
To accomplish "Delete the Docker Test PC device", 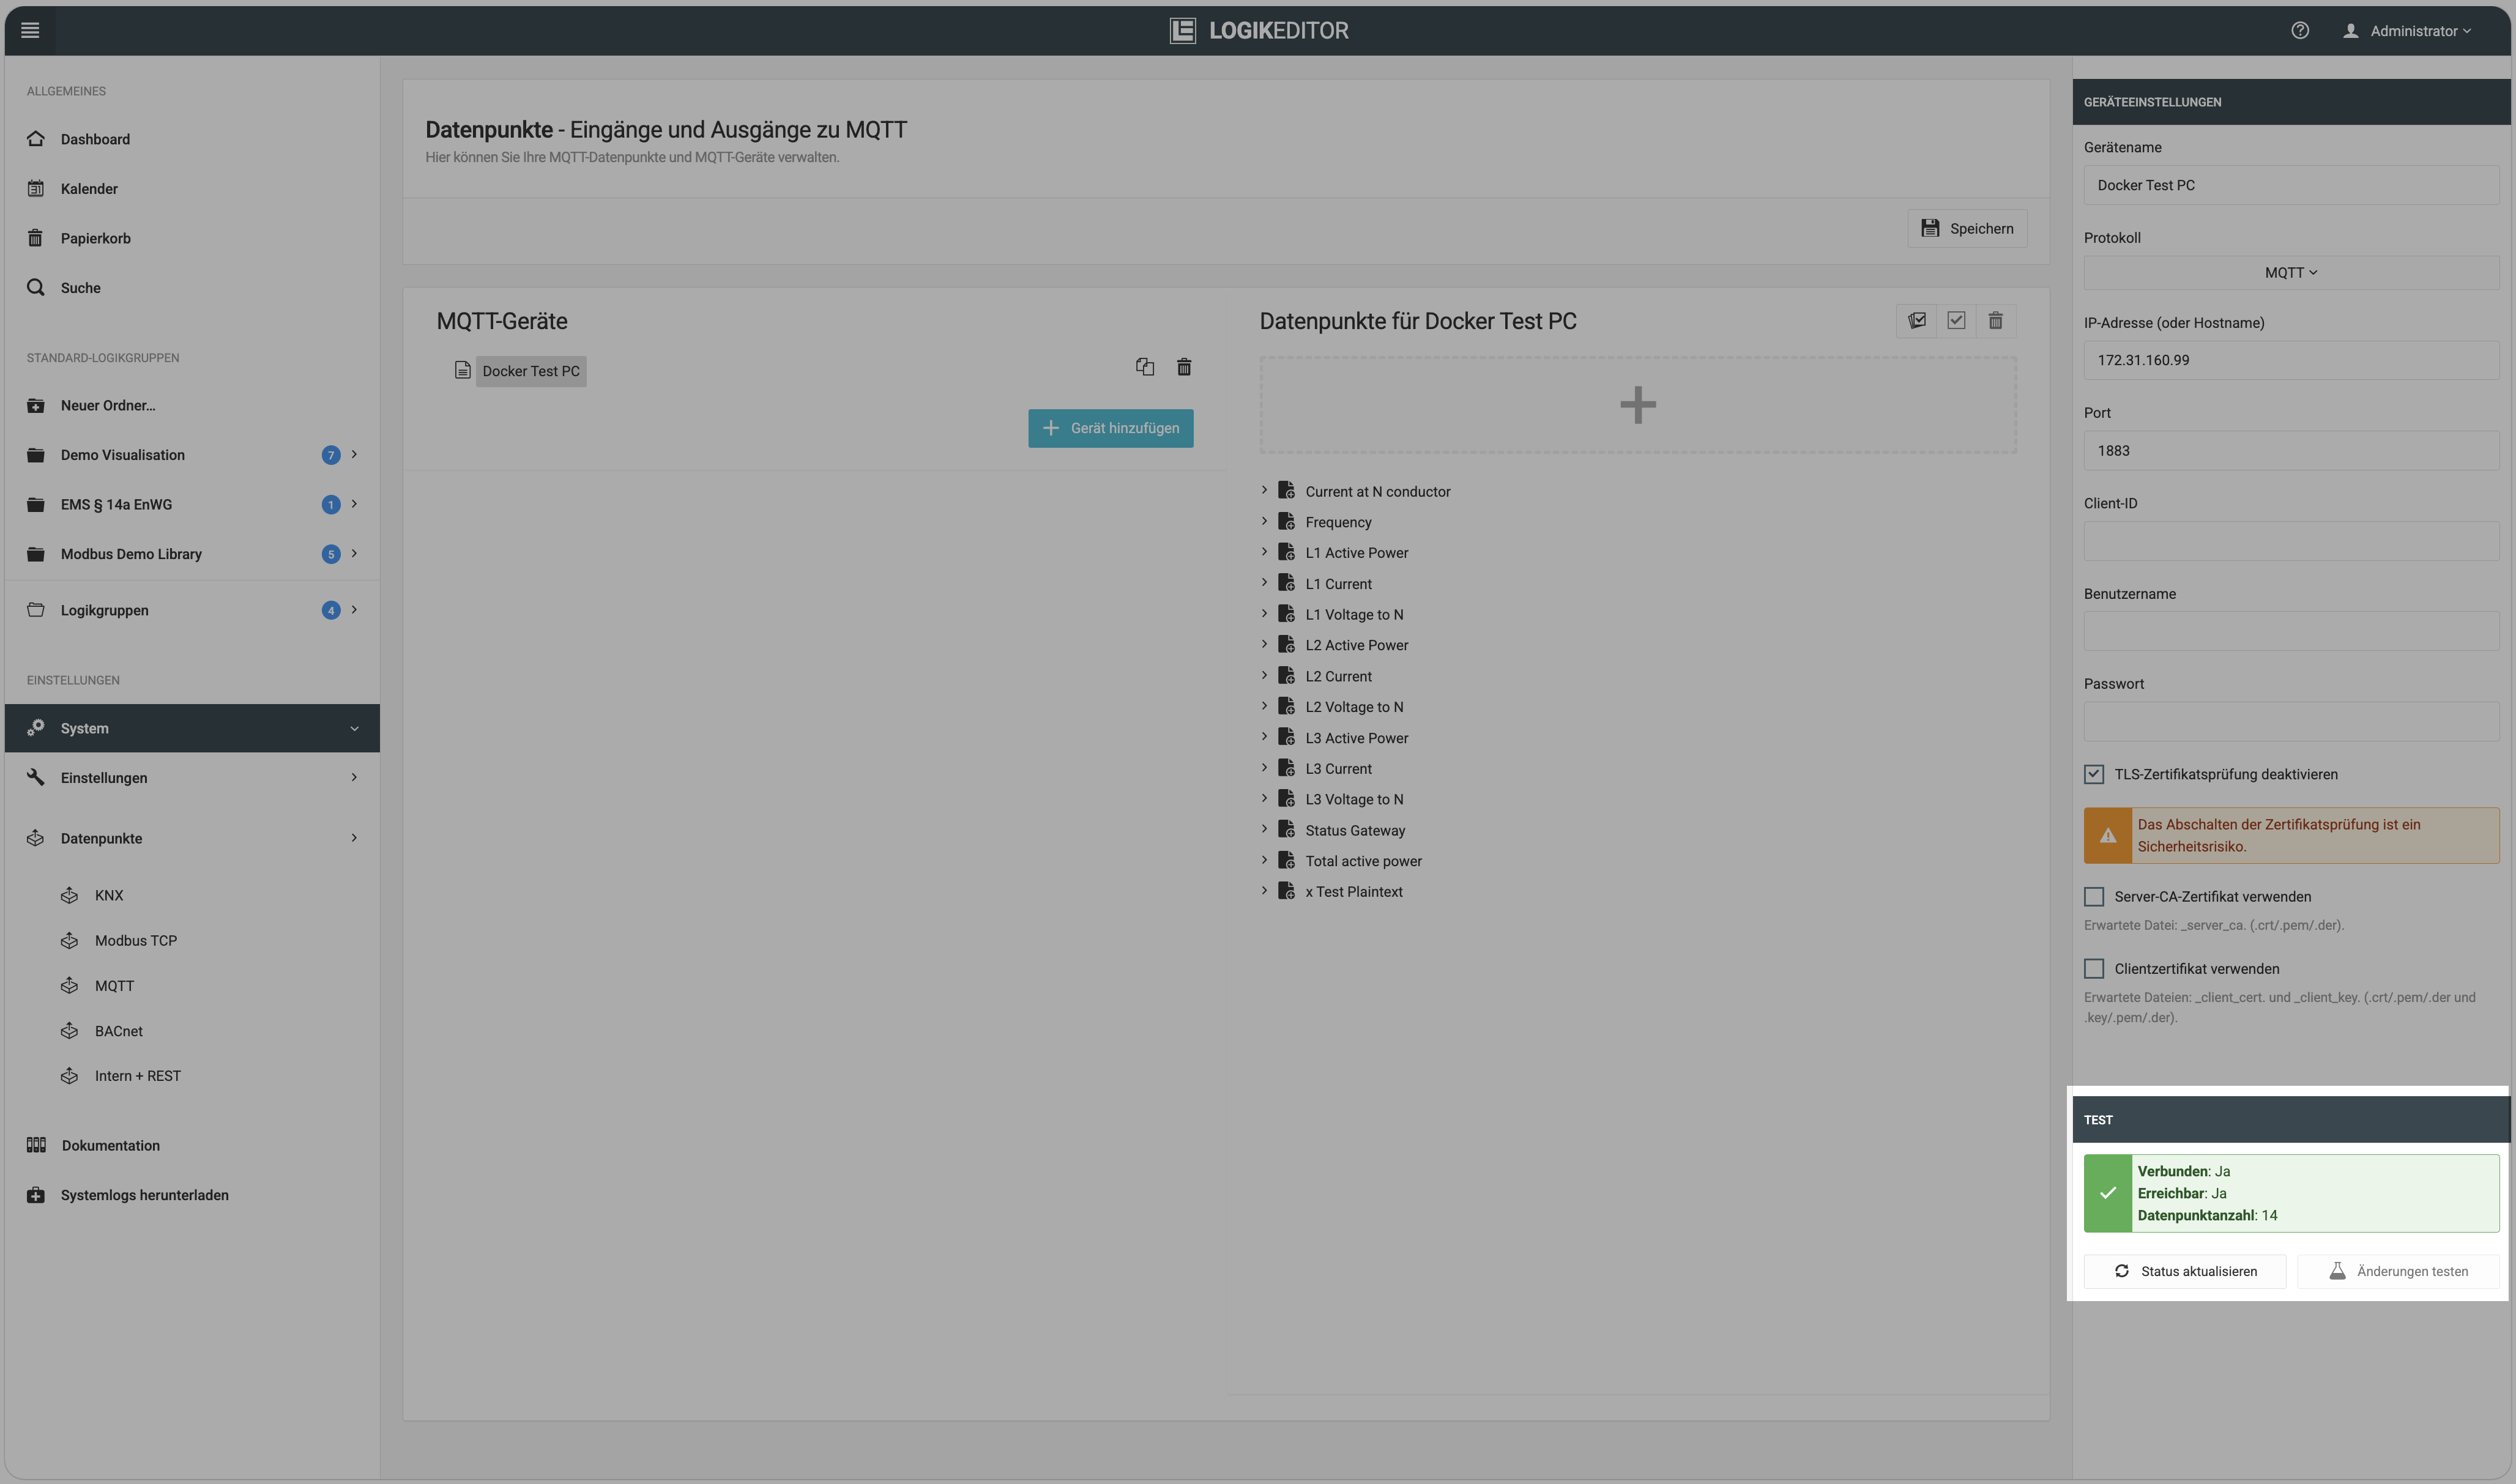I will (1184, 367).
